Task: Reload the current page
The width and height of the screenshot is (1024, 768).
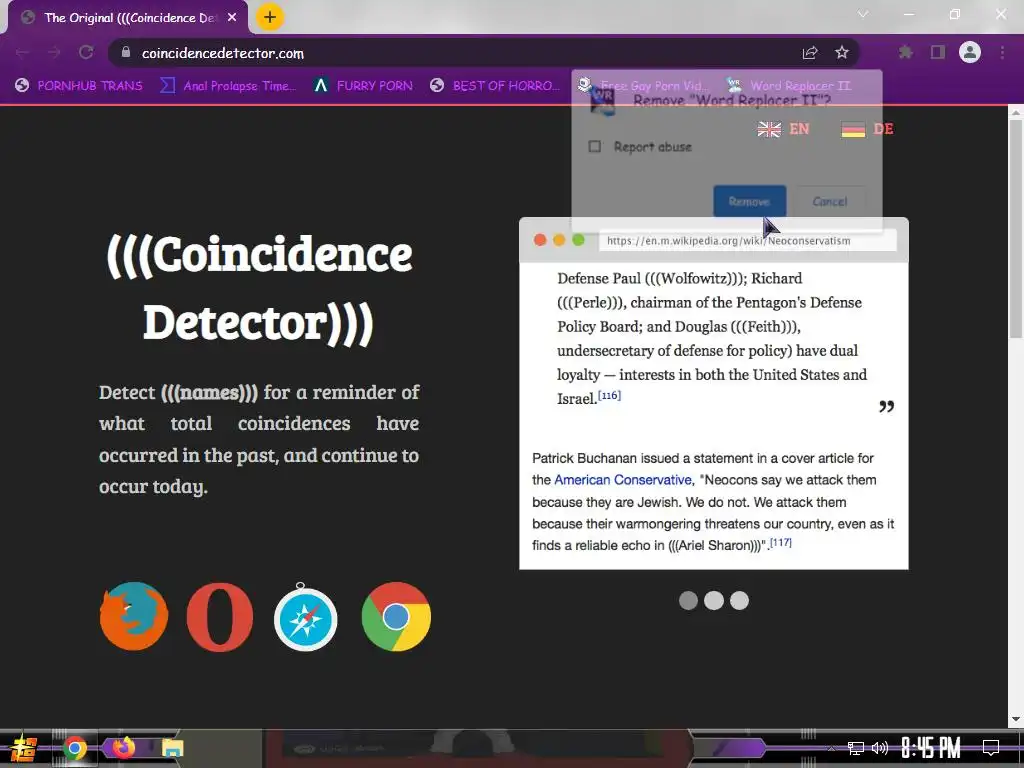Action: 86,53
